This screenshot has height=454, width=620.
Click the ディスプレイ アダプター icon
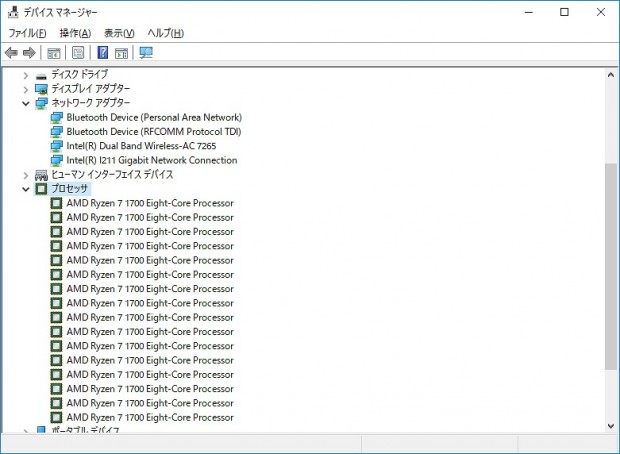pyautogui.click(x=41, y=89)
